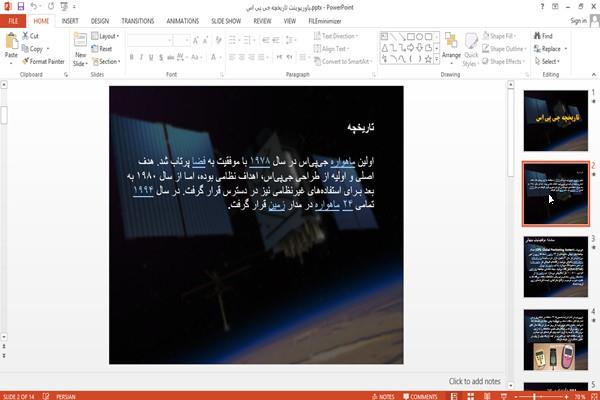
Task: Switch to Reading View in status bar
Action: [487, 396]
